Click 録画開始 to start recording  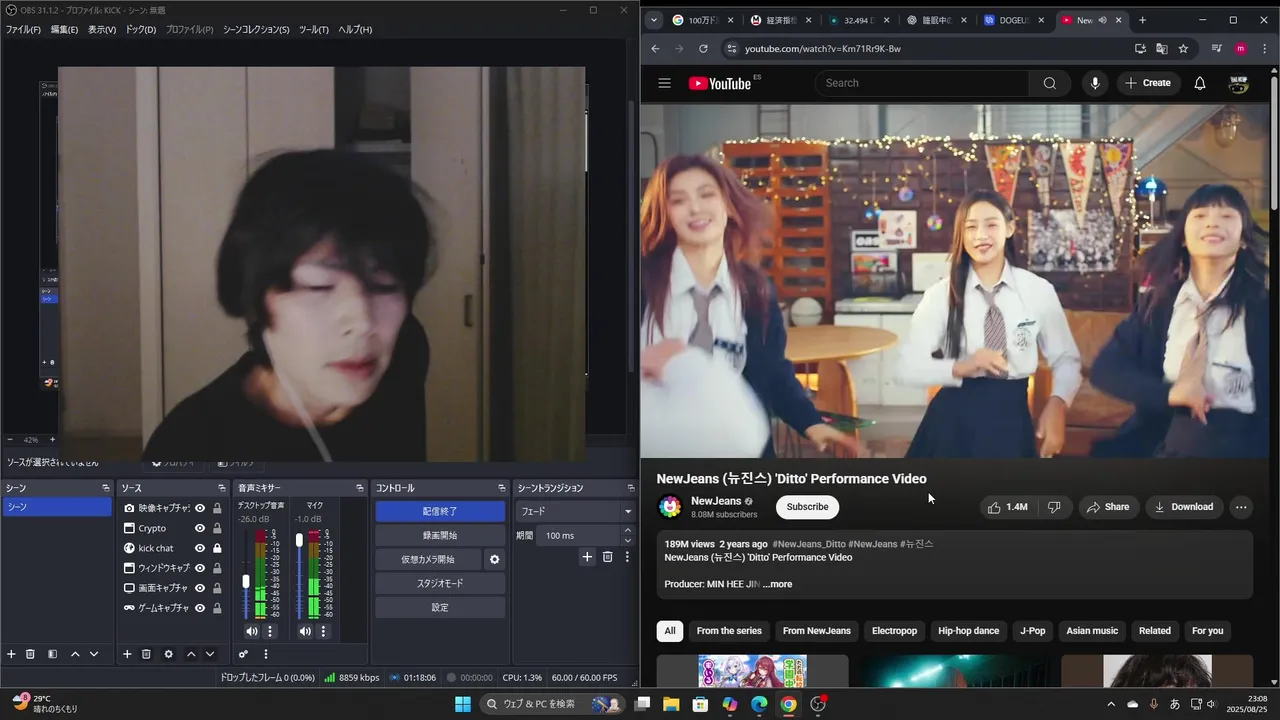coord(440,535)
